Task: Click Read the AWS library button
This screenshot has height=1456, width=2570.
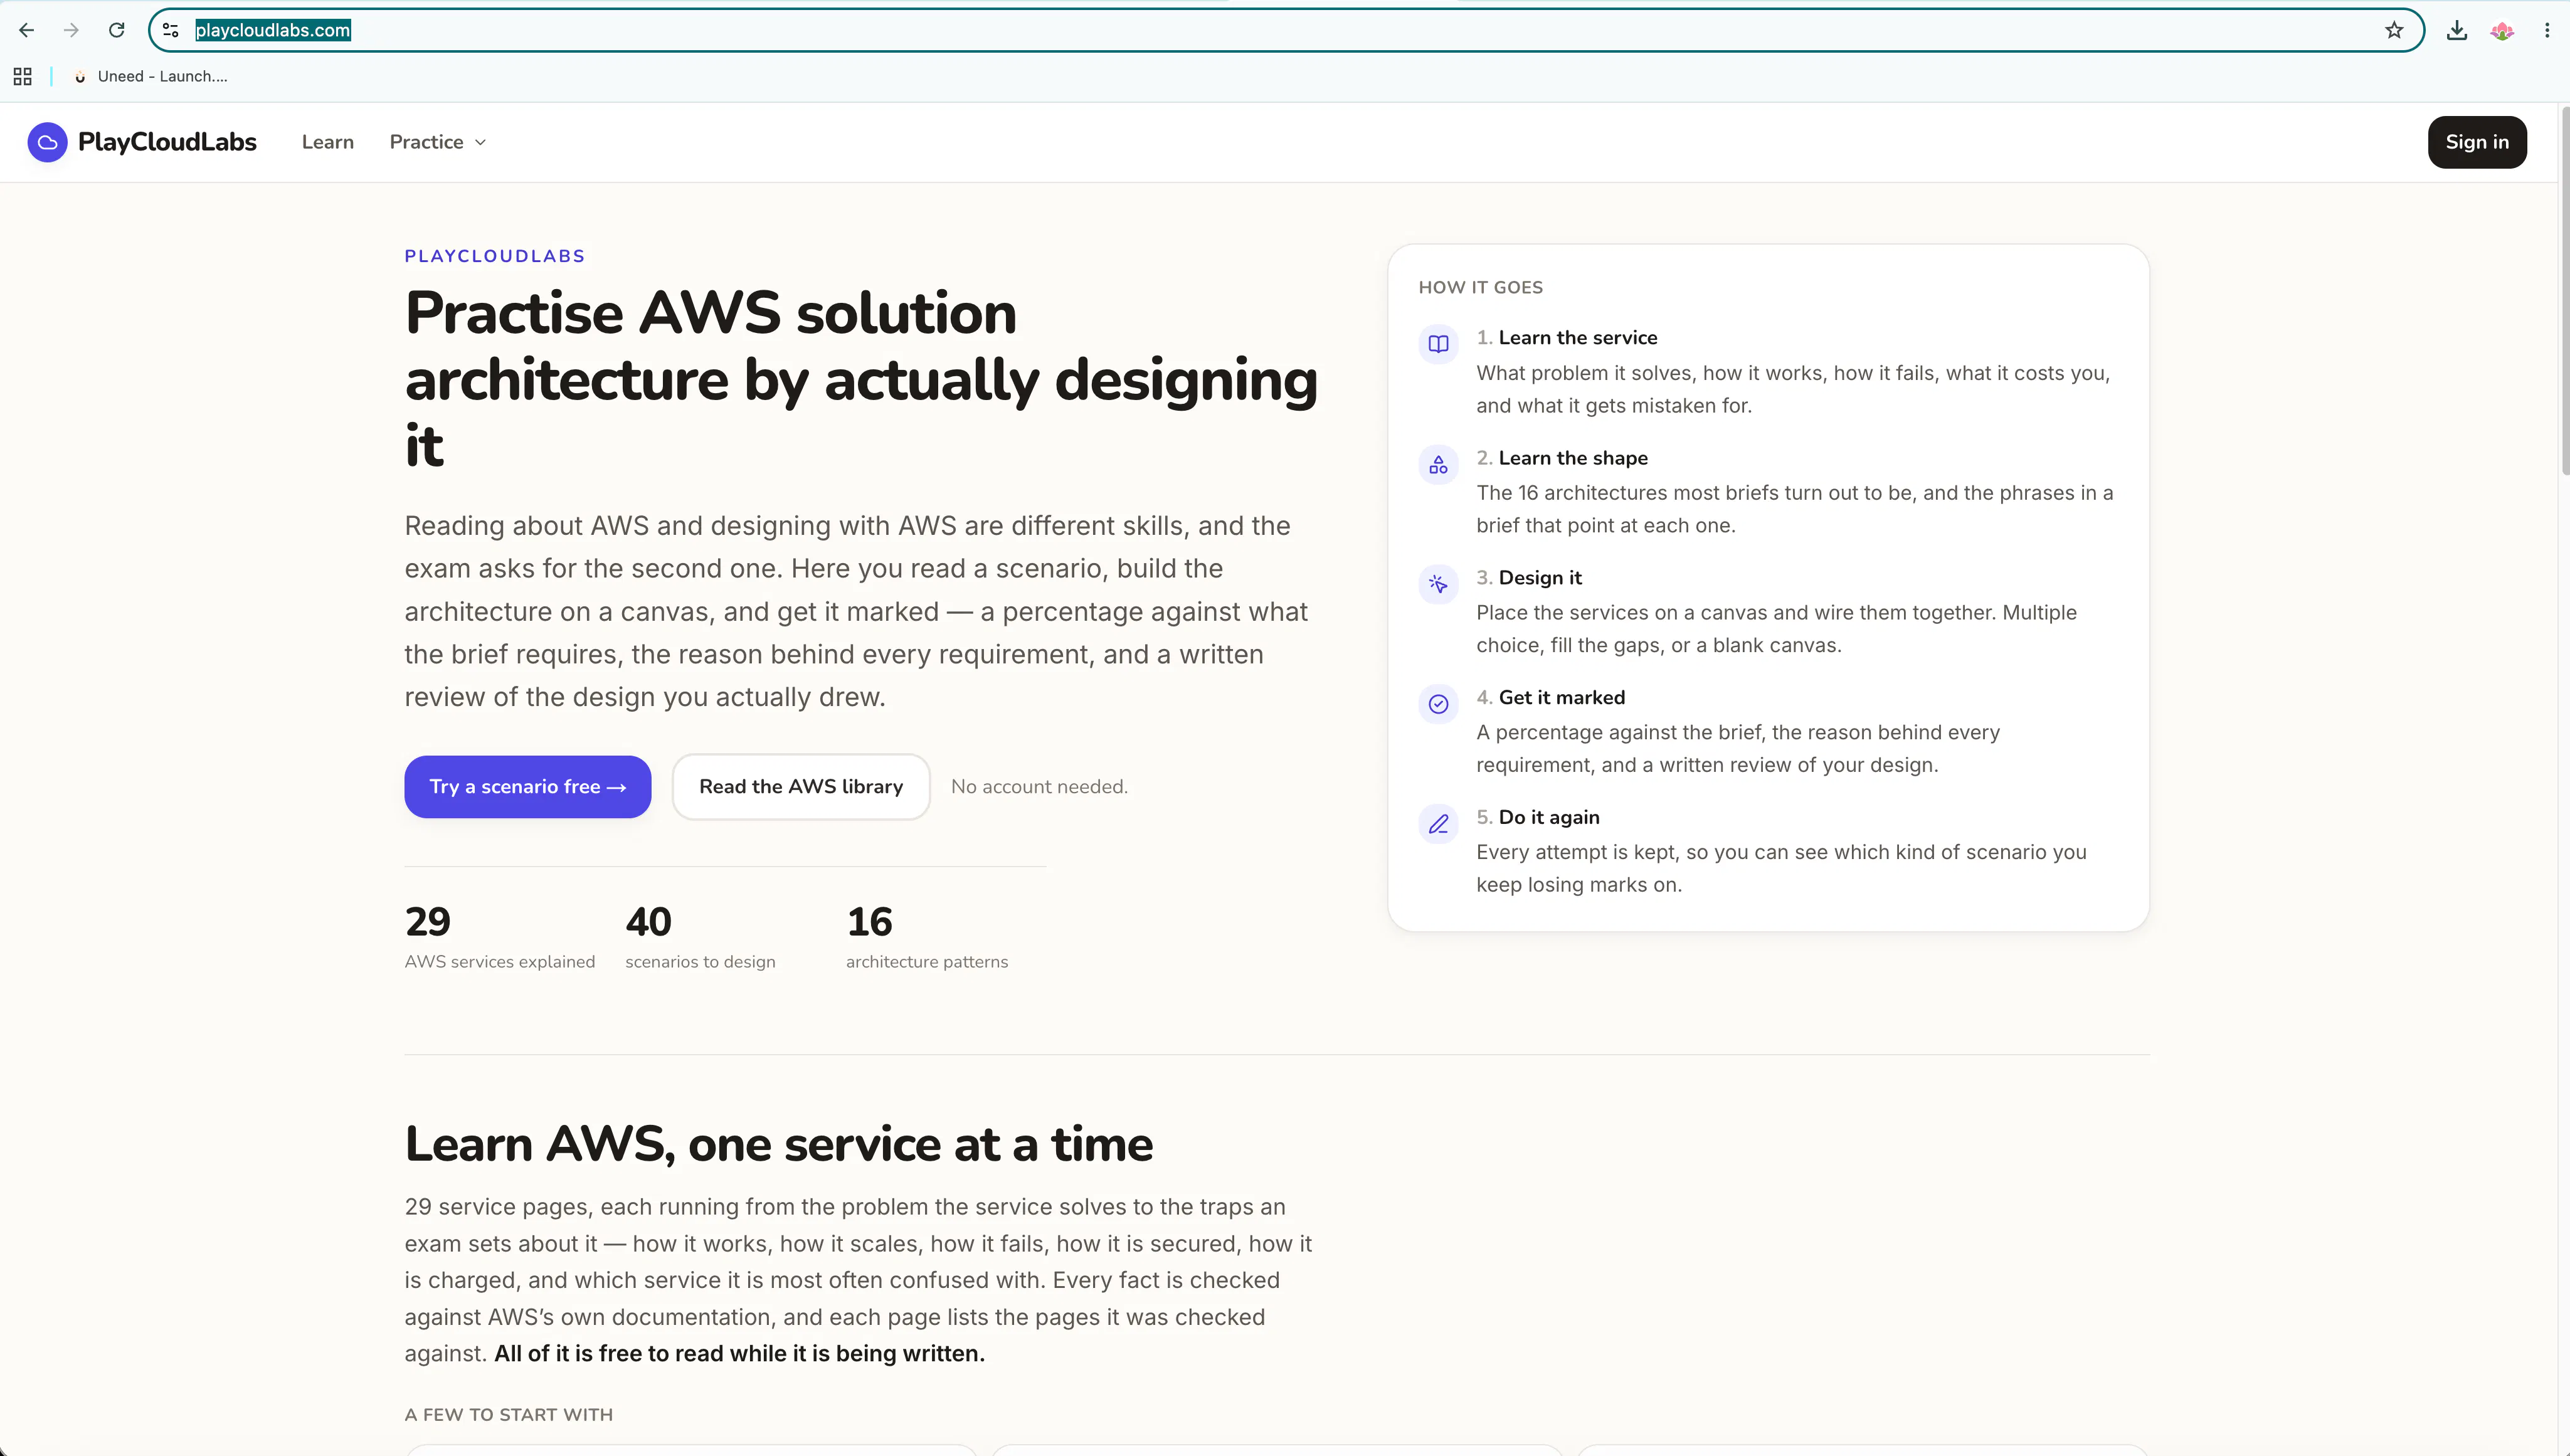Action: [x=801, y=787]
